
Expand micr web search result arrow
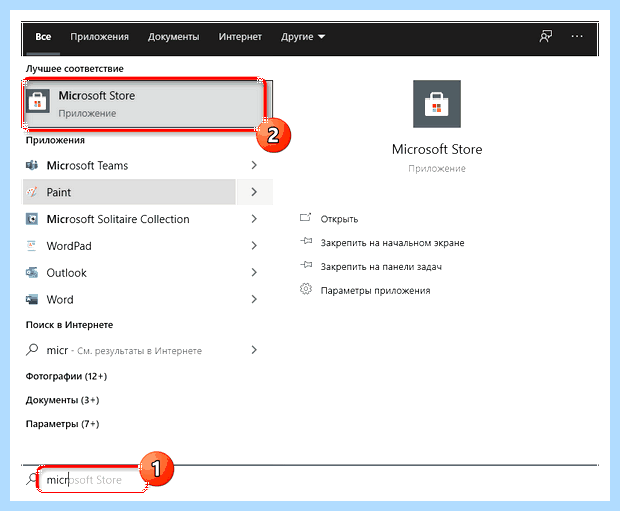254,350
